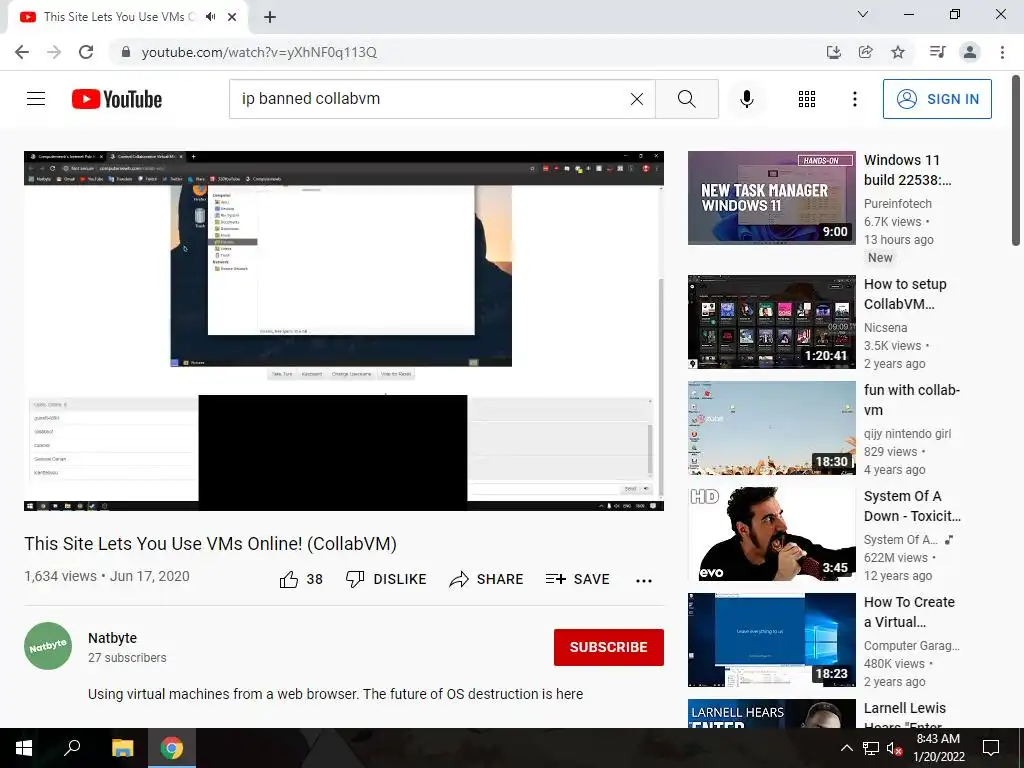Share this page from address bar

pos(865,52)
